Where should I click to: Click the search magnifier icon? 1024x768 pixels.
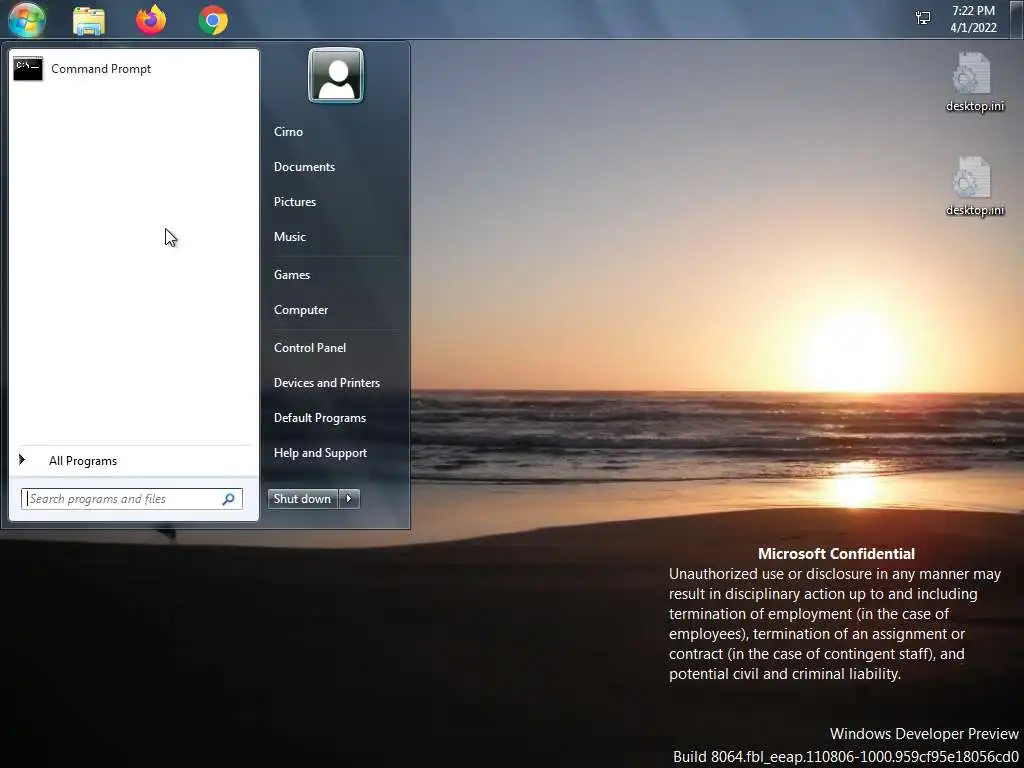[x=229, y=499]
